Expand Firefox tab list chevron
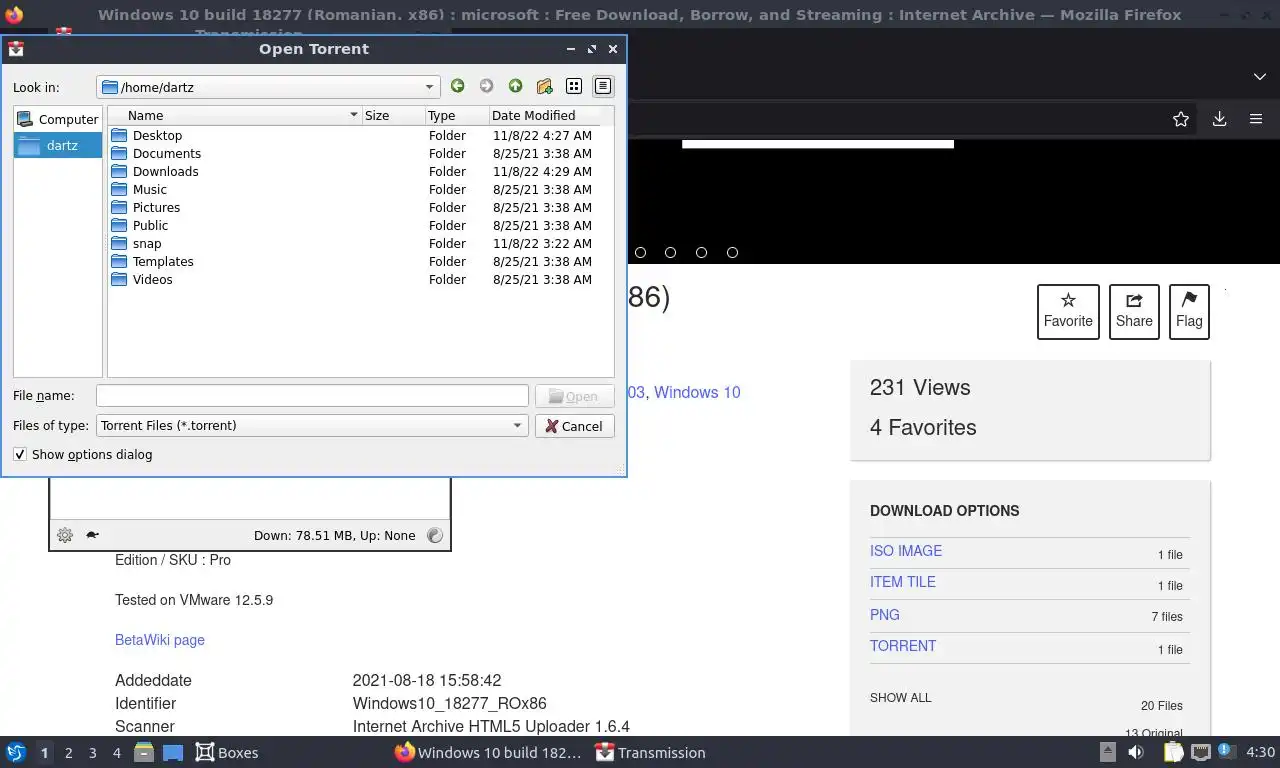 1260,77
